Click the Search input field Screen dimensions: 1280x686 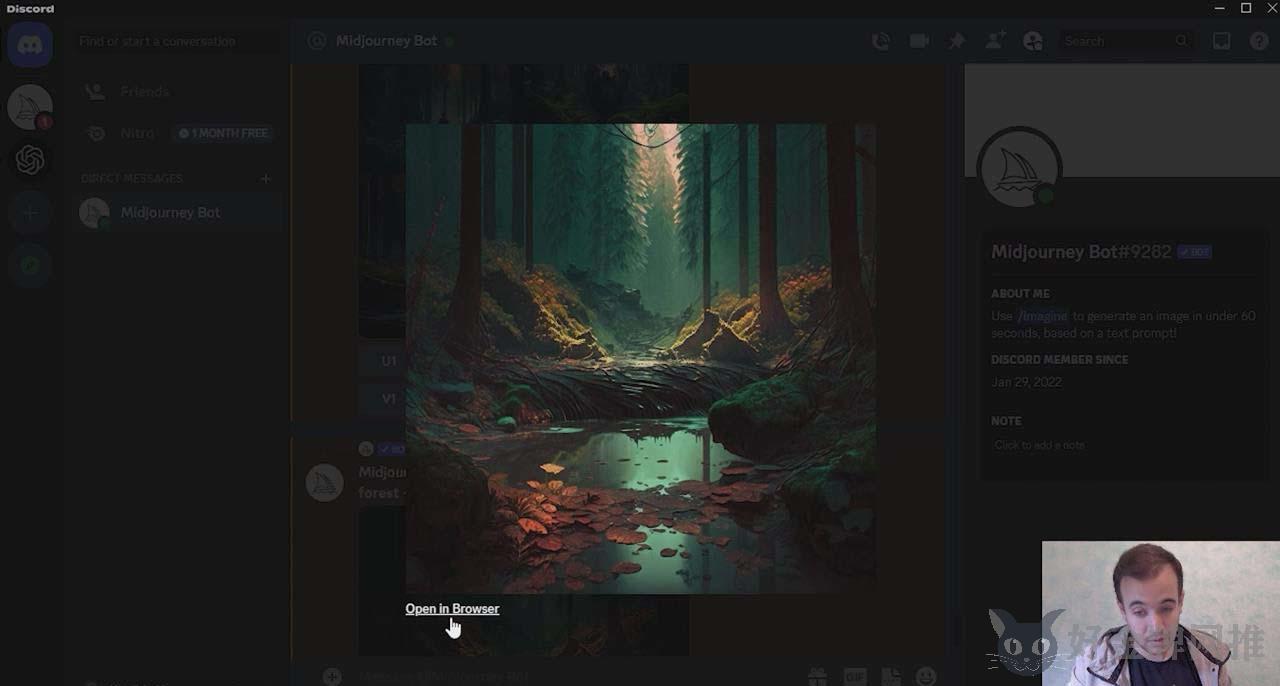pyautogui.click(x=1126, y=41)
